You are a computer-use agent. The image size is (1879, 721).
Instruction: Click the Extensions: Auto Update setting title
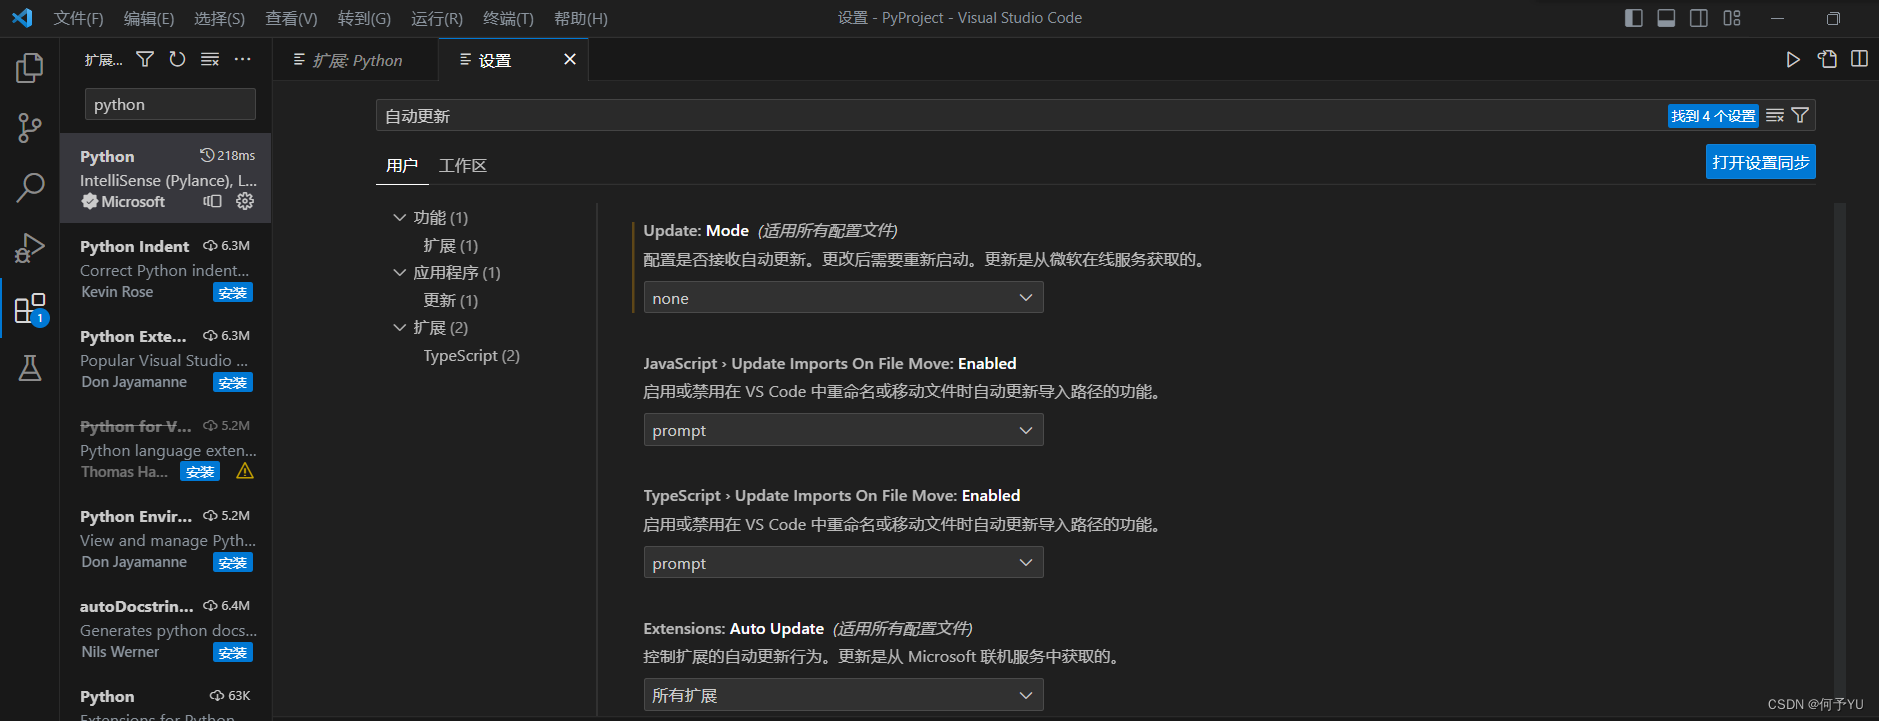coord(733,628)
